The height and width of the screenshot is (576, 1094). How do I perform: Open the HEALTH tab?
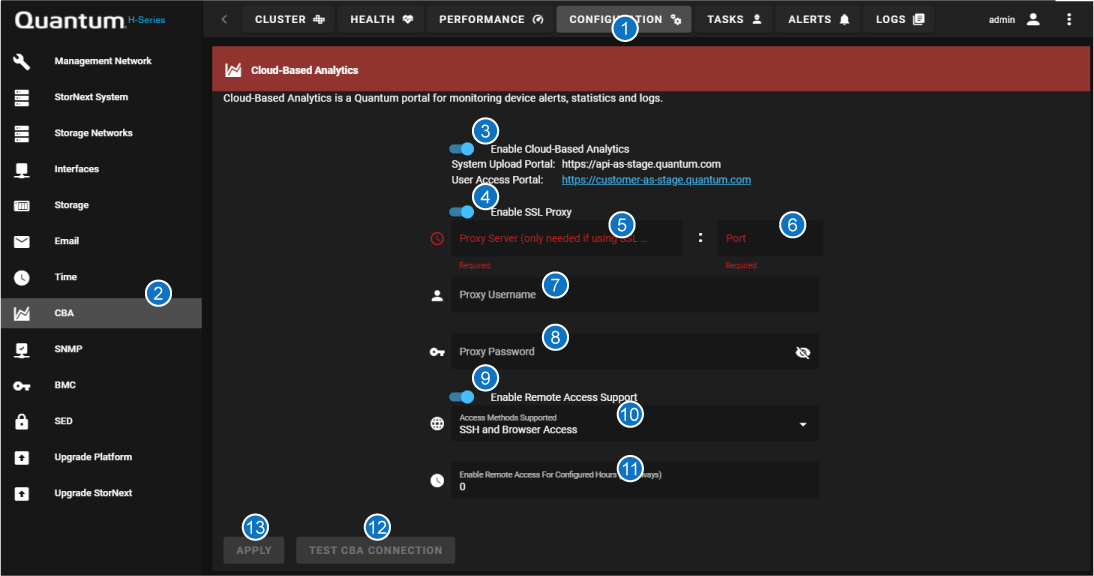click(381, 20)
